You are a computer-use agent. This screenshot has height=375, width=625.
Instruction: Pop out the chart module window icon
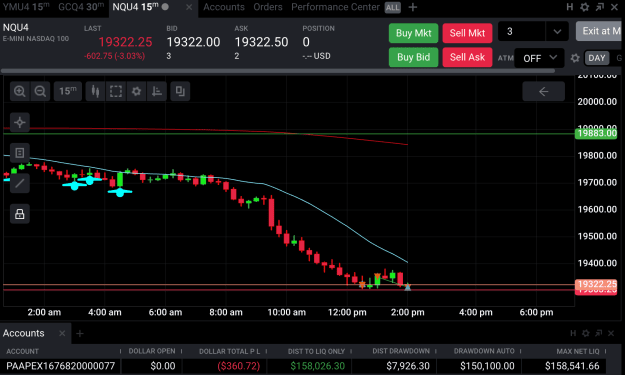(x=599, y=7)
